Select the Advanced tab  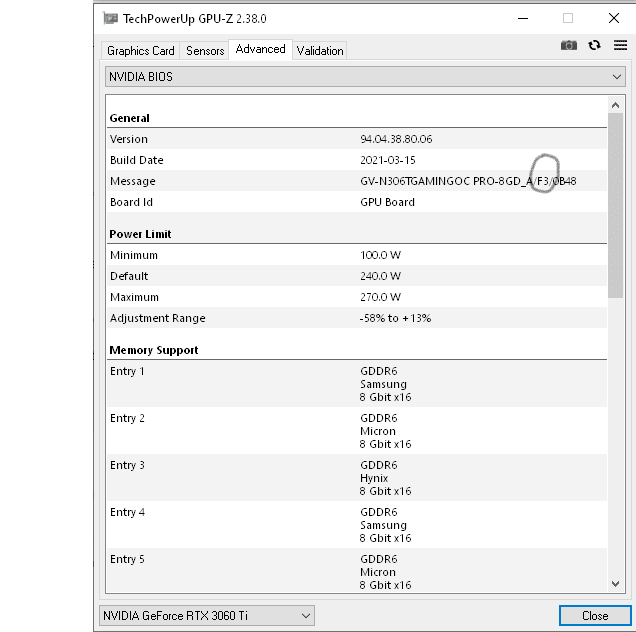tap(260, 49)
